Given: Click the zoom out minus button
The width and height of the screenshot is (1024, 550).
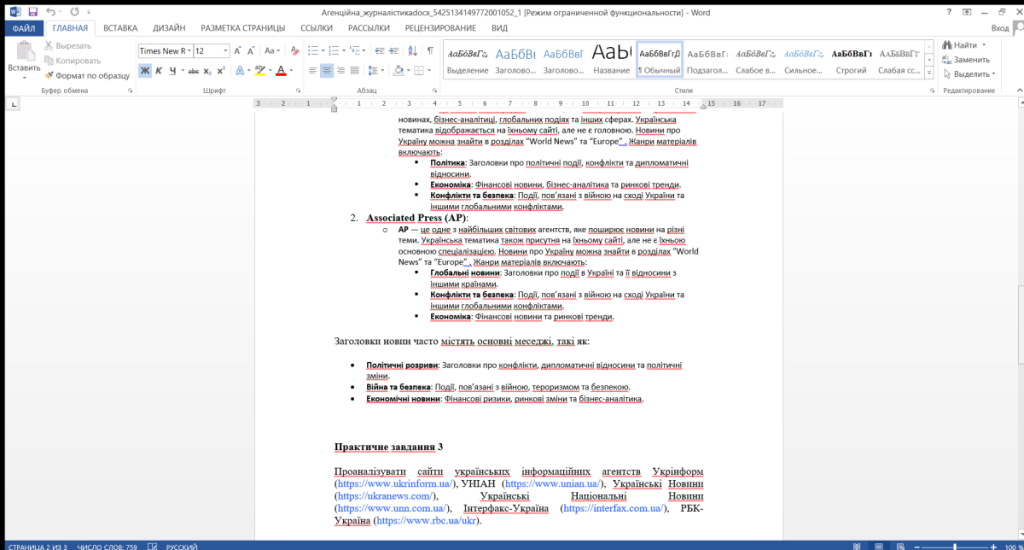Looking at the screenshot, I should pyautogui.click(x=917, y=546).
